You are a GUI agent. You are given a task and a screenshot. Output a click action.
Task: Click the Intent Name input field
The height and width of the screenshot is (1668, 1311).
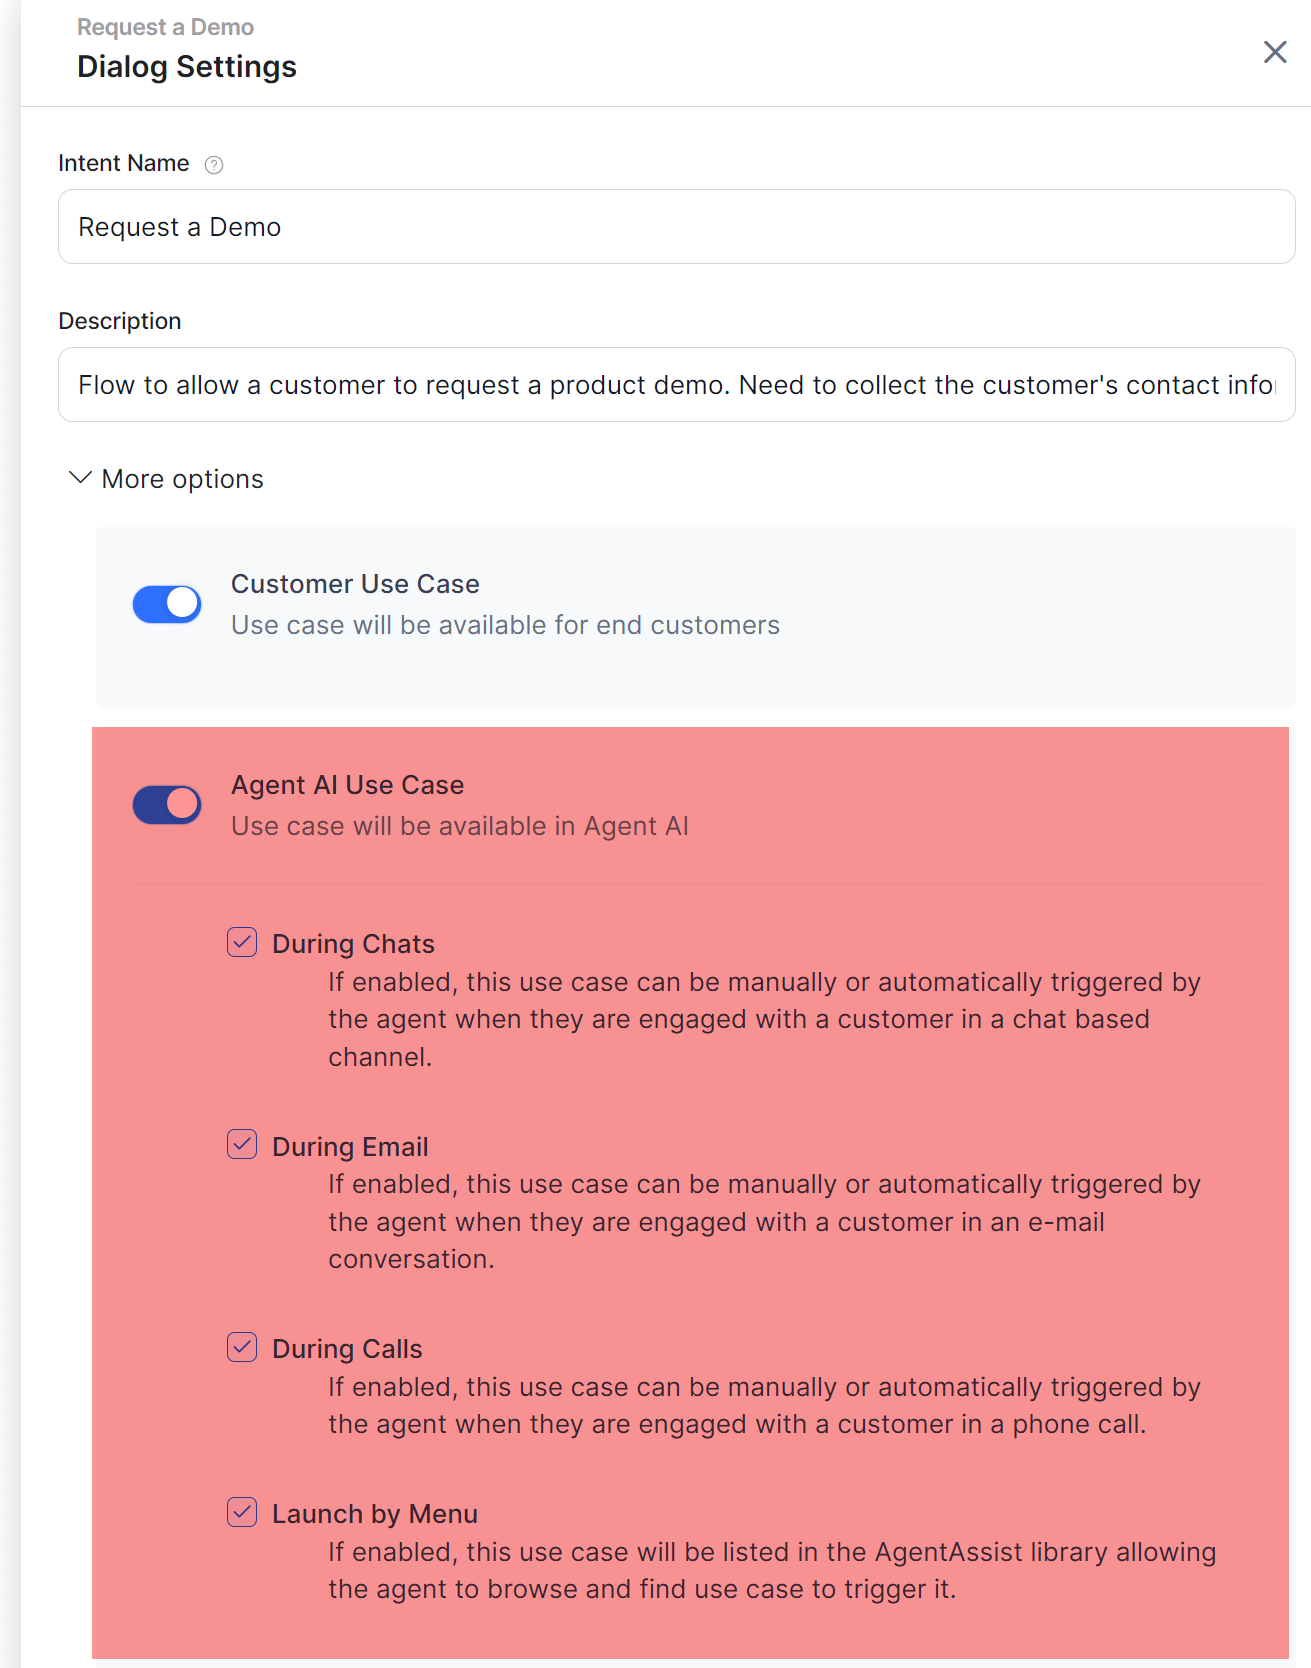click(676, 227)
